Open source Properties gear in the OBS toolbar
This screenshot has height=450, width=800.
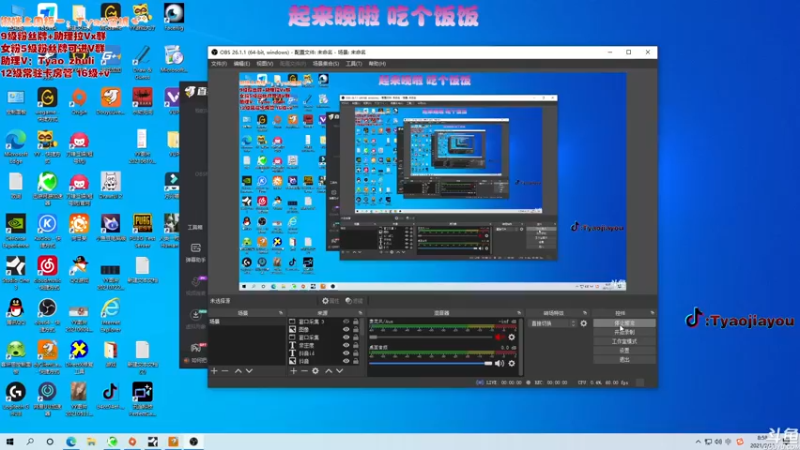330,301
